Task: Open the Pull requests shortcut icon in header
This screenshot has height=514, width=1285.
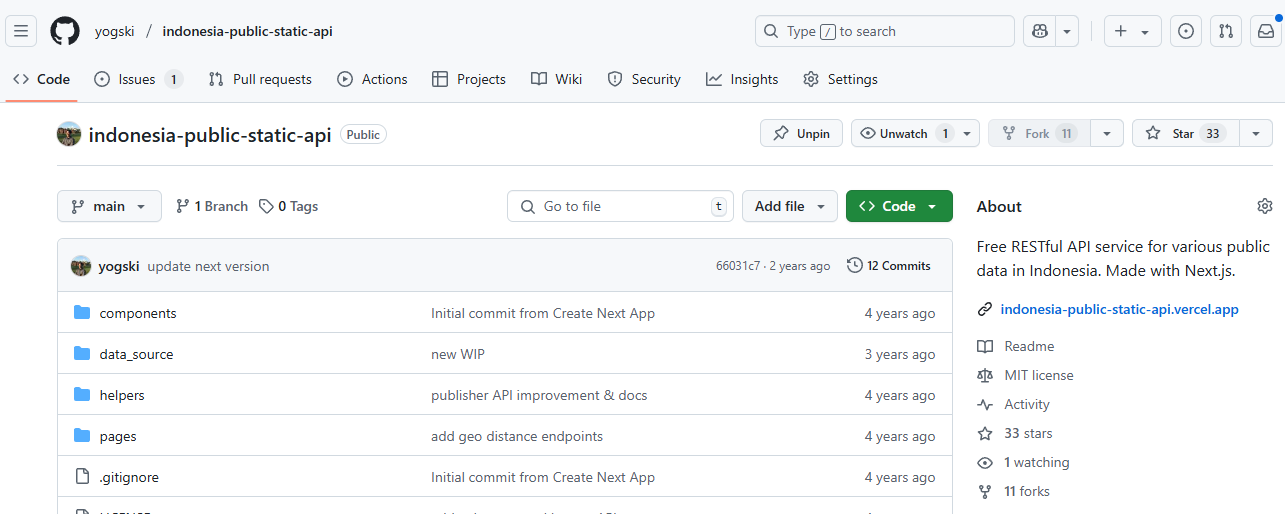Action: [1226, 31]
